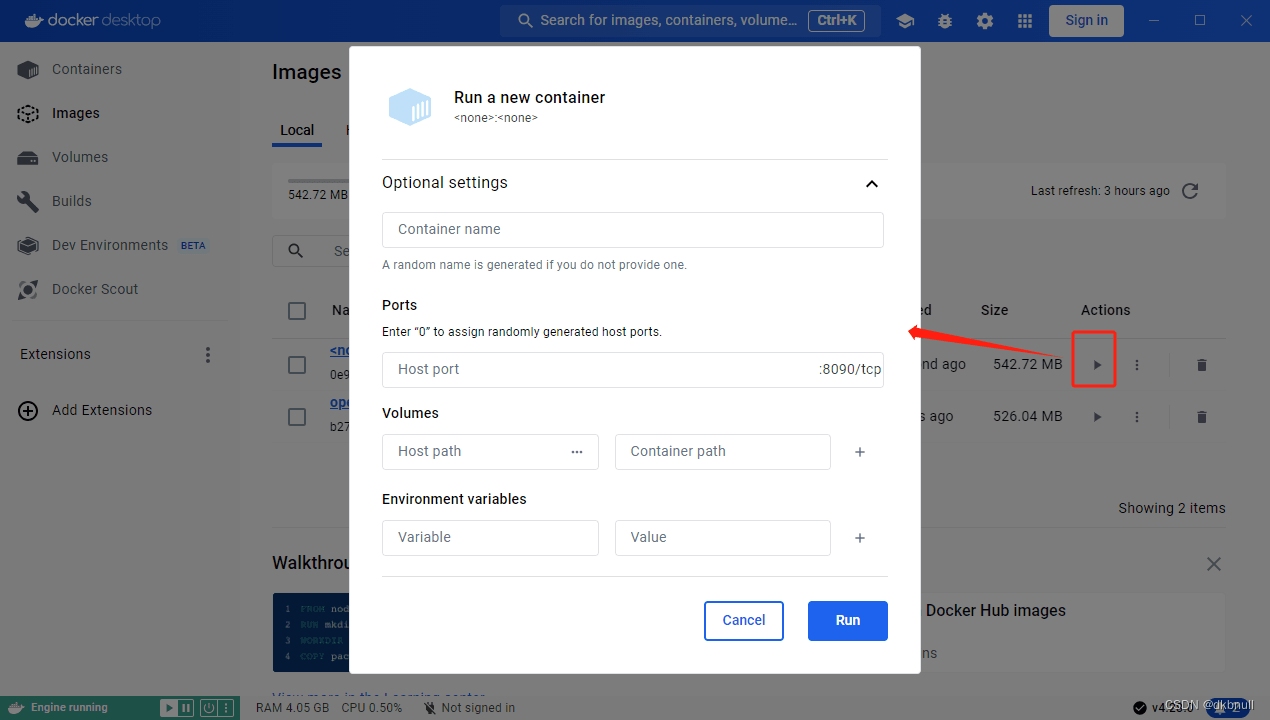Viewport: 1270px width, 720px height.
Task: Open the Learning center graduation cap icon
Action: (905, 21)
